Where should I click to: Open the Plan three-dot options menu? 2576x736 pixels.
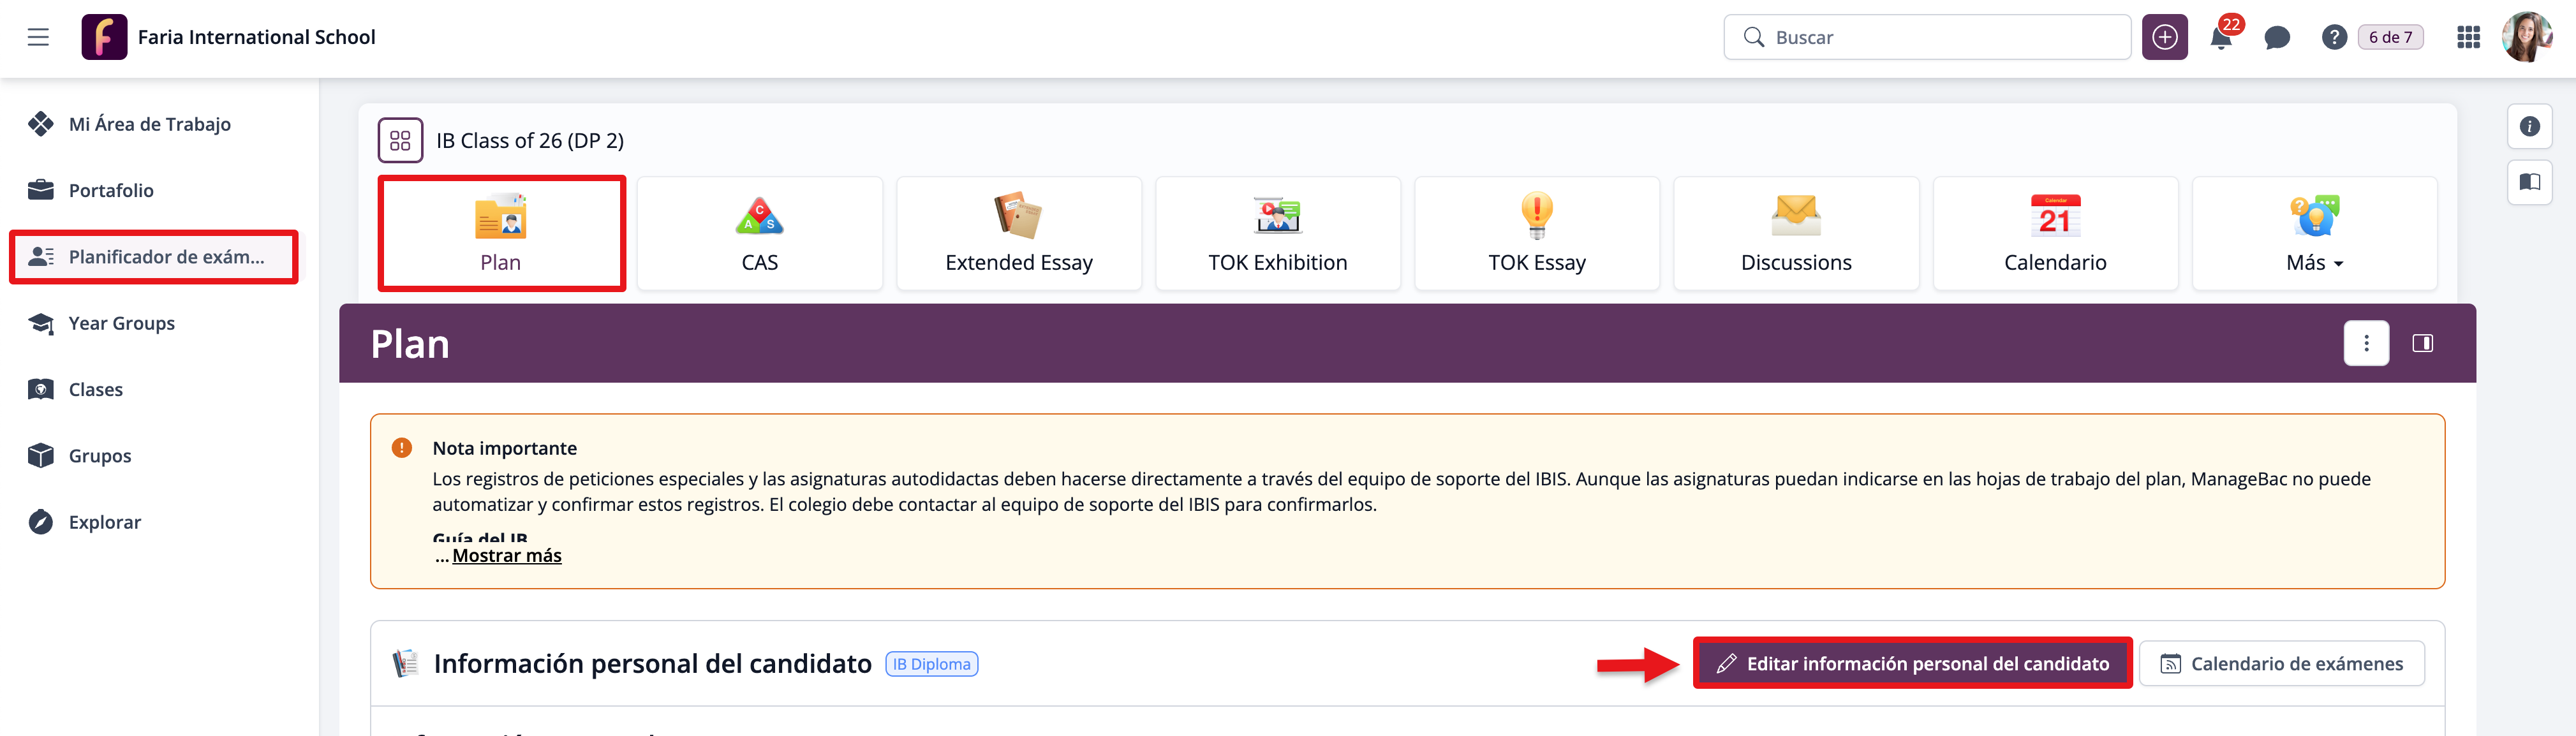coord(2366,344)
